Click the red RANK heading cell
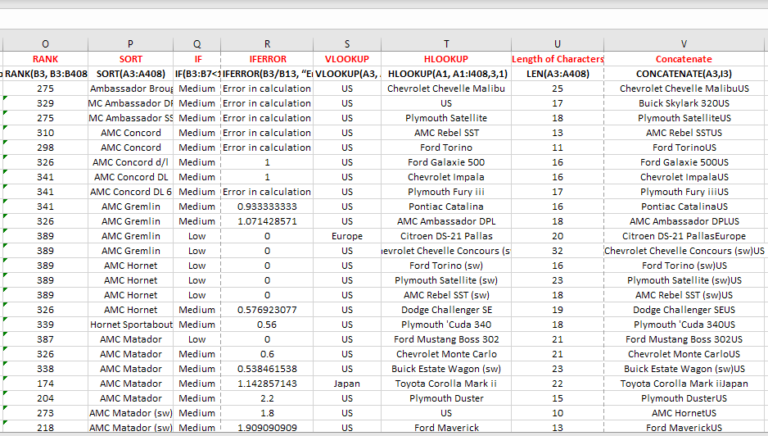This screenshot has height=436, width=768. (46, 59)
